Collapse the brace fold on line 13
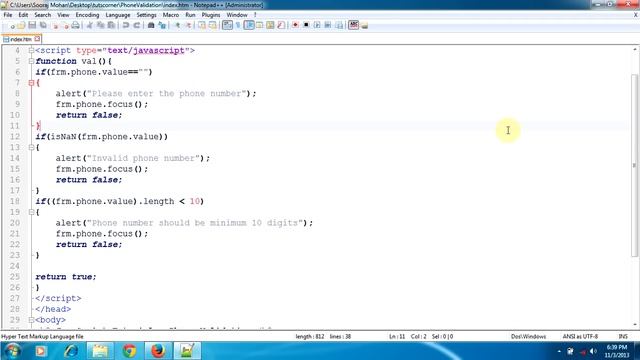Screen dimensions: 640x360 coord(31,147)
